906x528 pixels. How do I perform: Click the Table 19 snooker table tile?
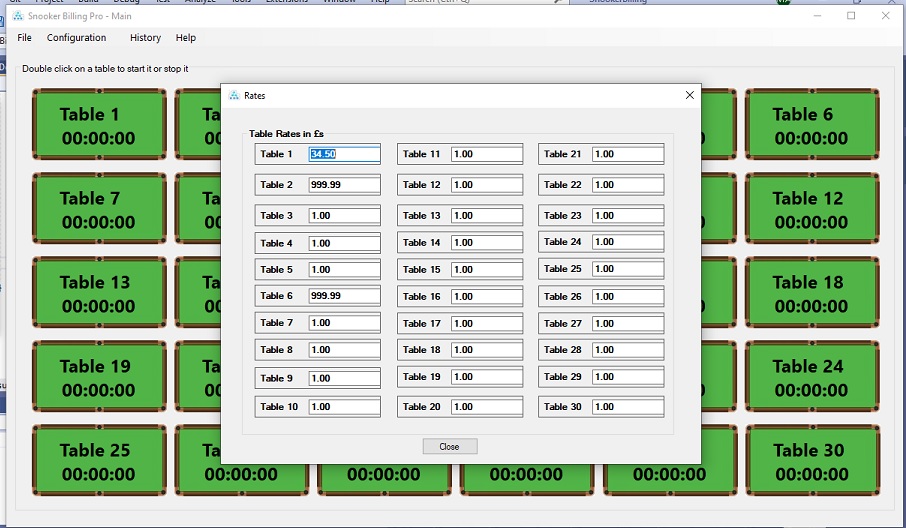point(99,376)
